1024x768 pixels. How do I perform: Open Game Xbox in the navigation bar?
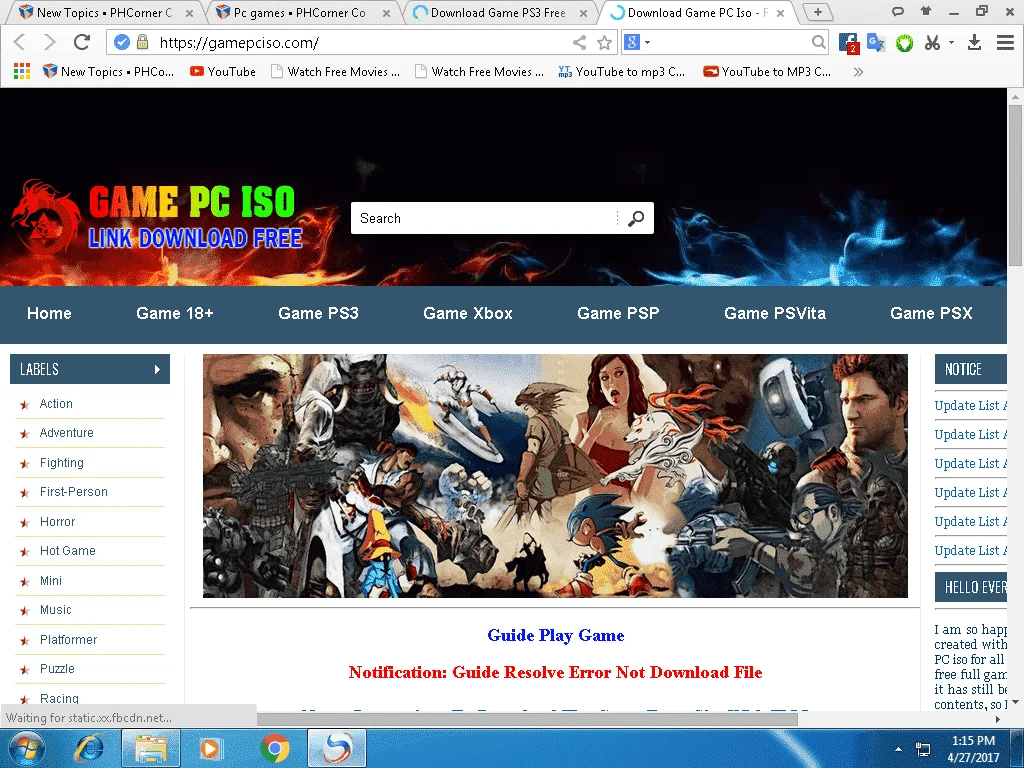(x=468, y=313)
